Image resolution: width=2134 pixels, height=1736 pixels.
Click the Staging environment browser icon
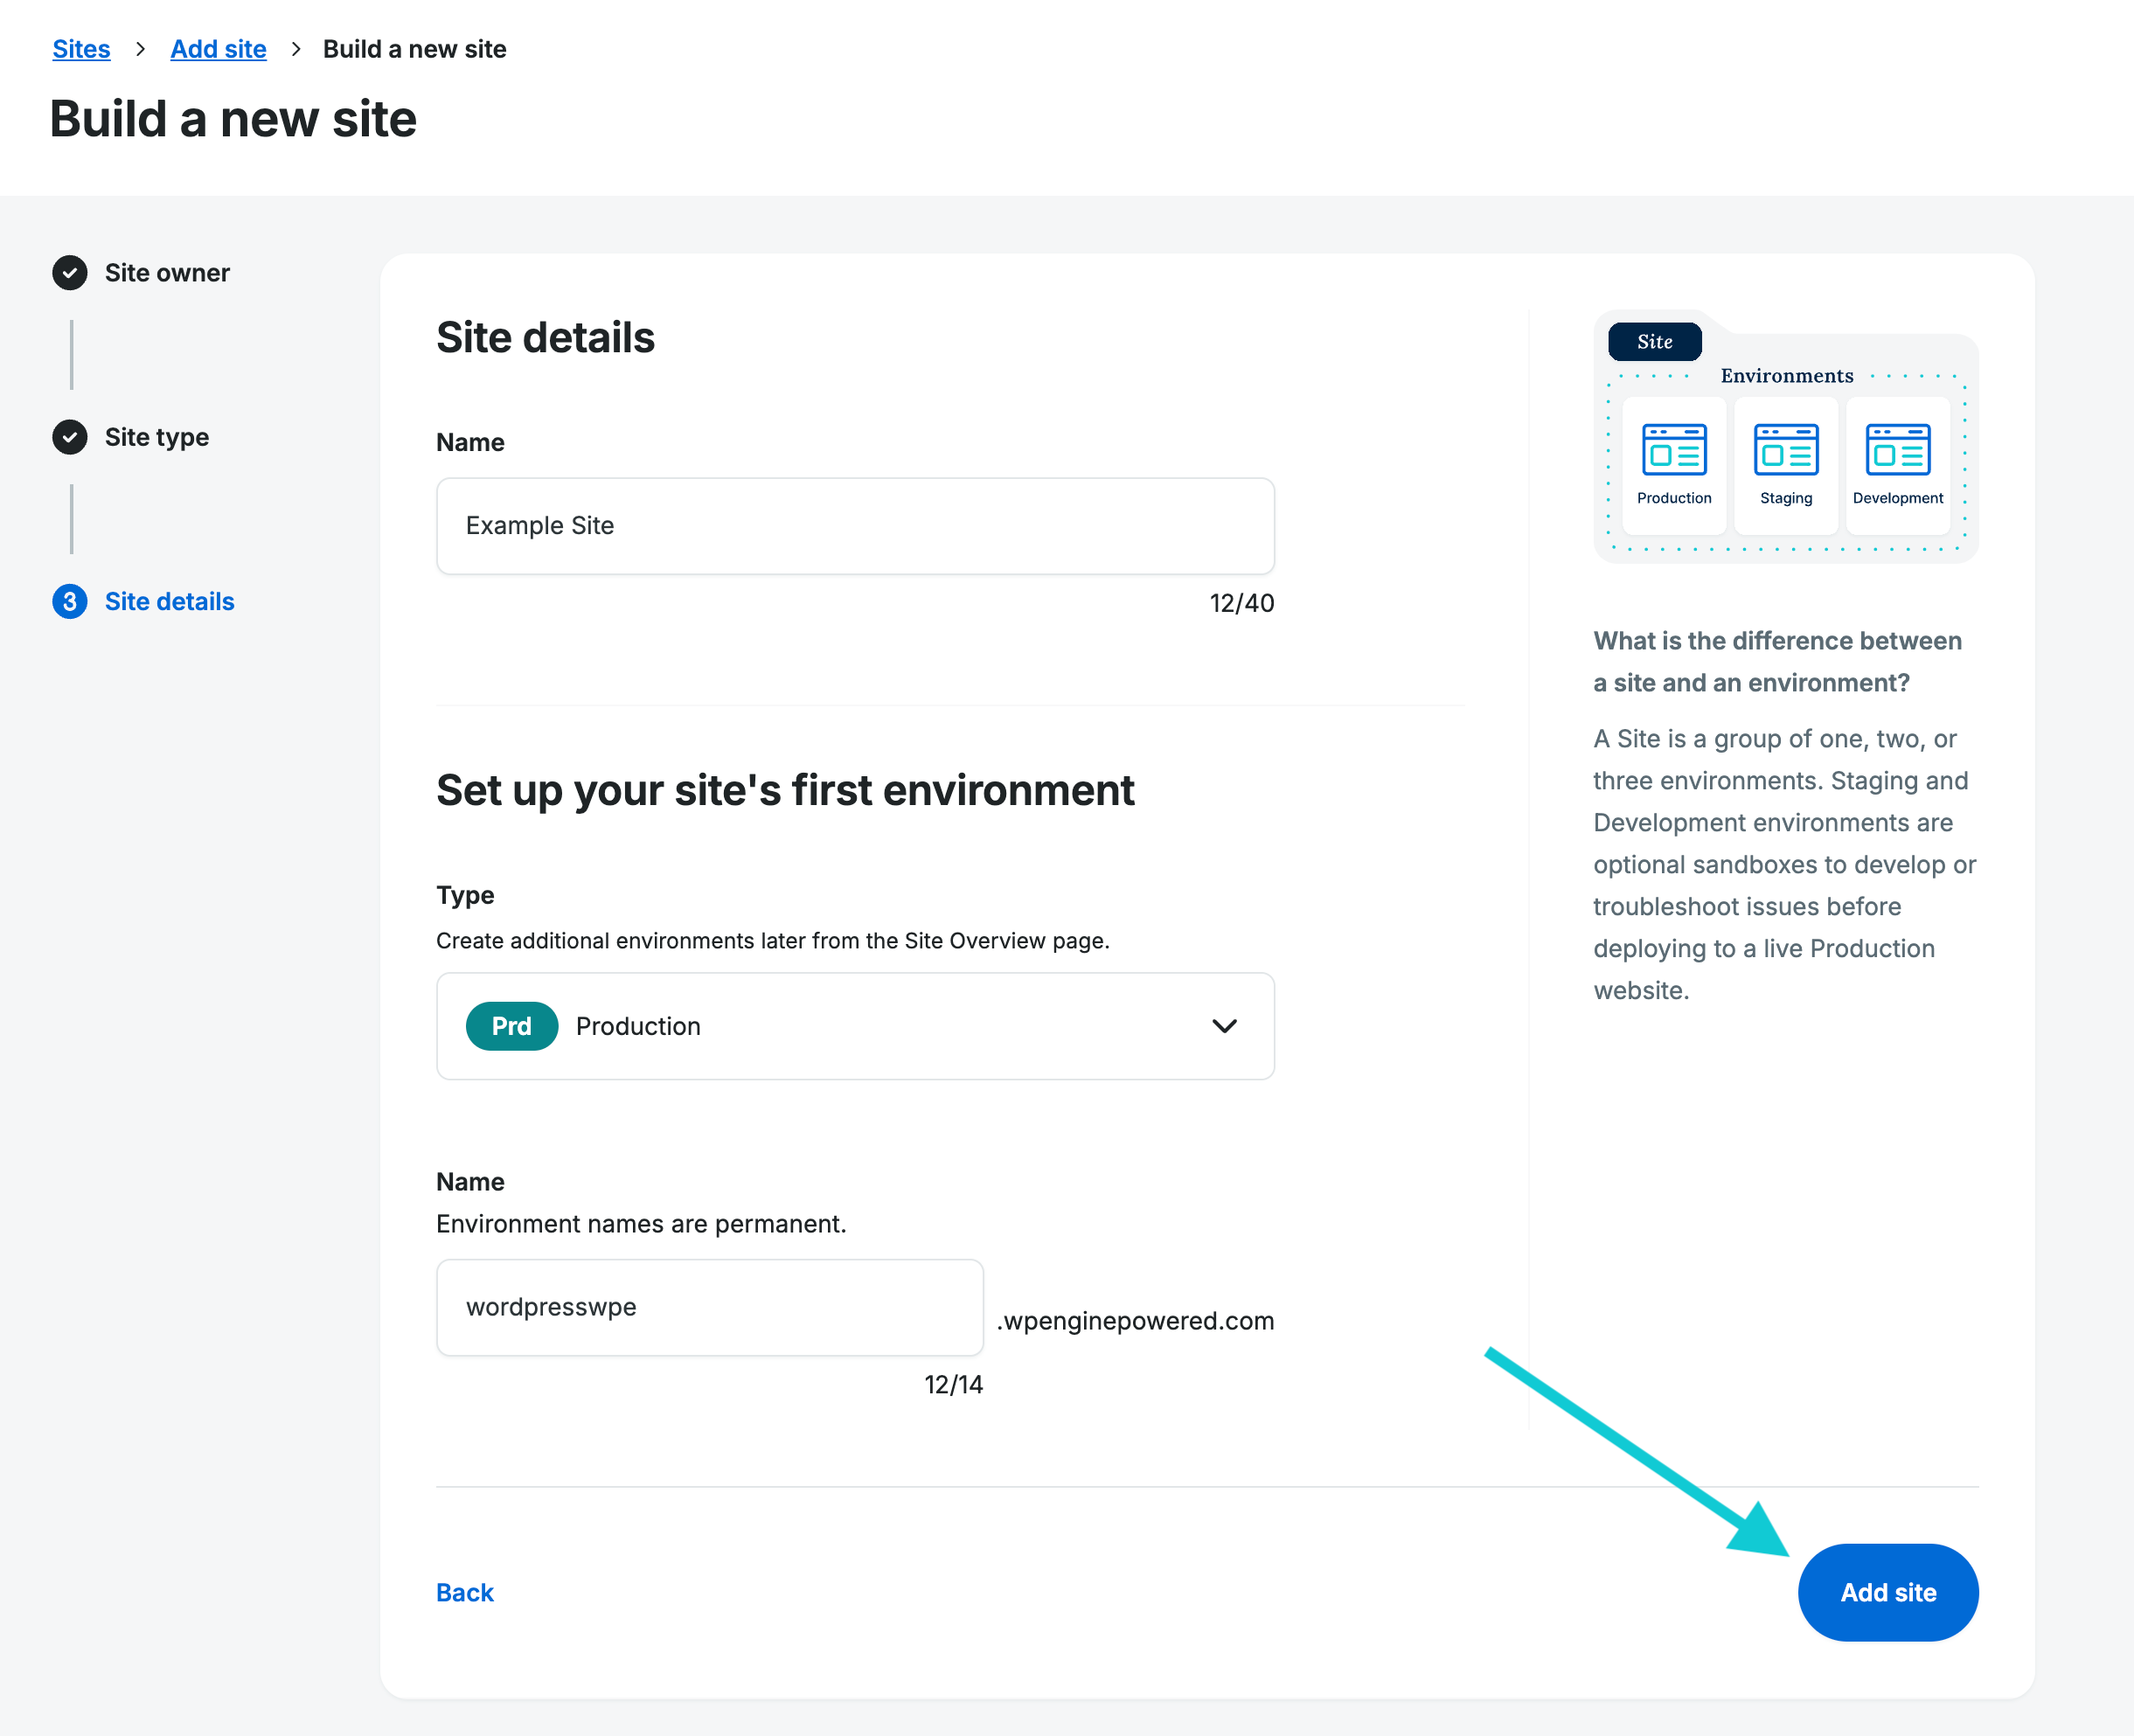(1785, 450)
